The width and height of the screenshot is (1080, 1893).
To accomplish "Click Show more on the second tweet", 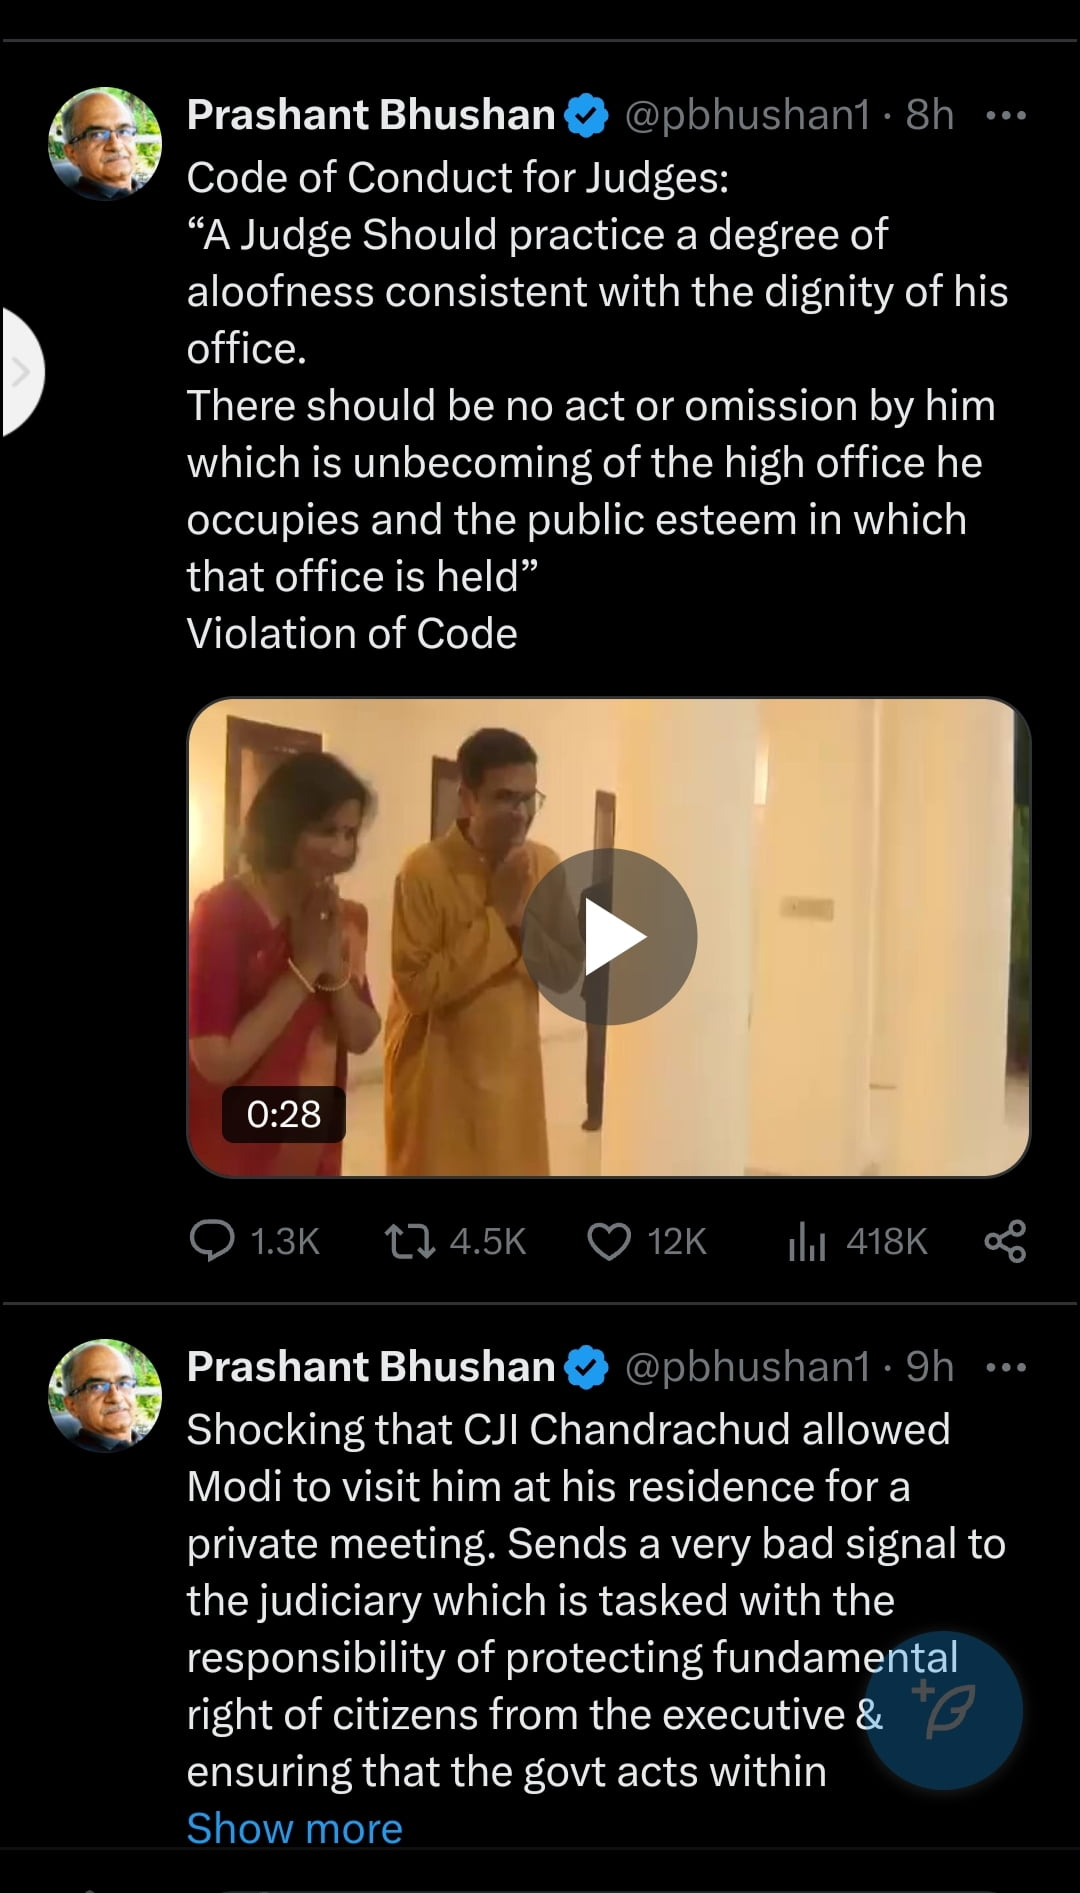I will (295, 1829).
